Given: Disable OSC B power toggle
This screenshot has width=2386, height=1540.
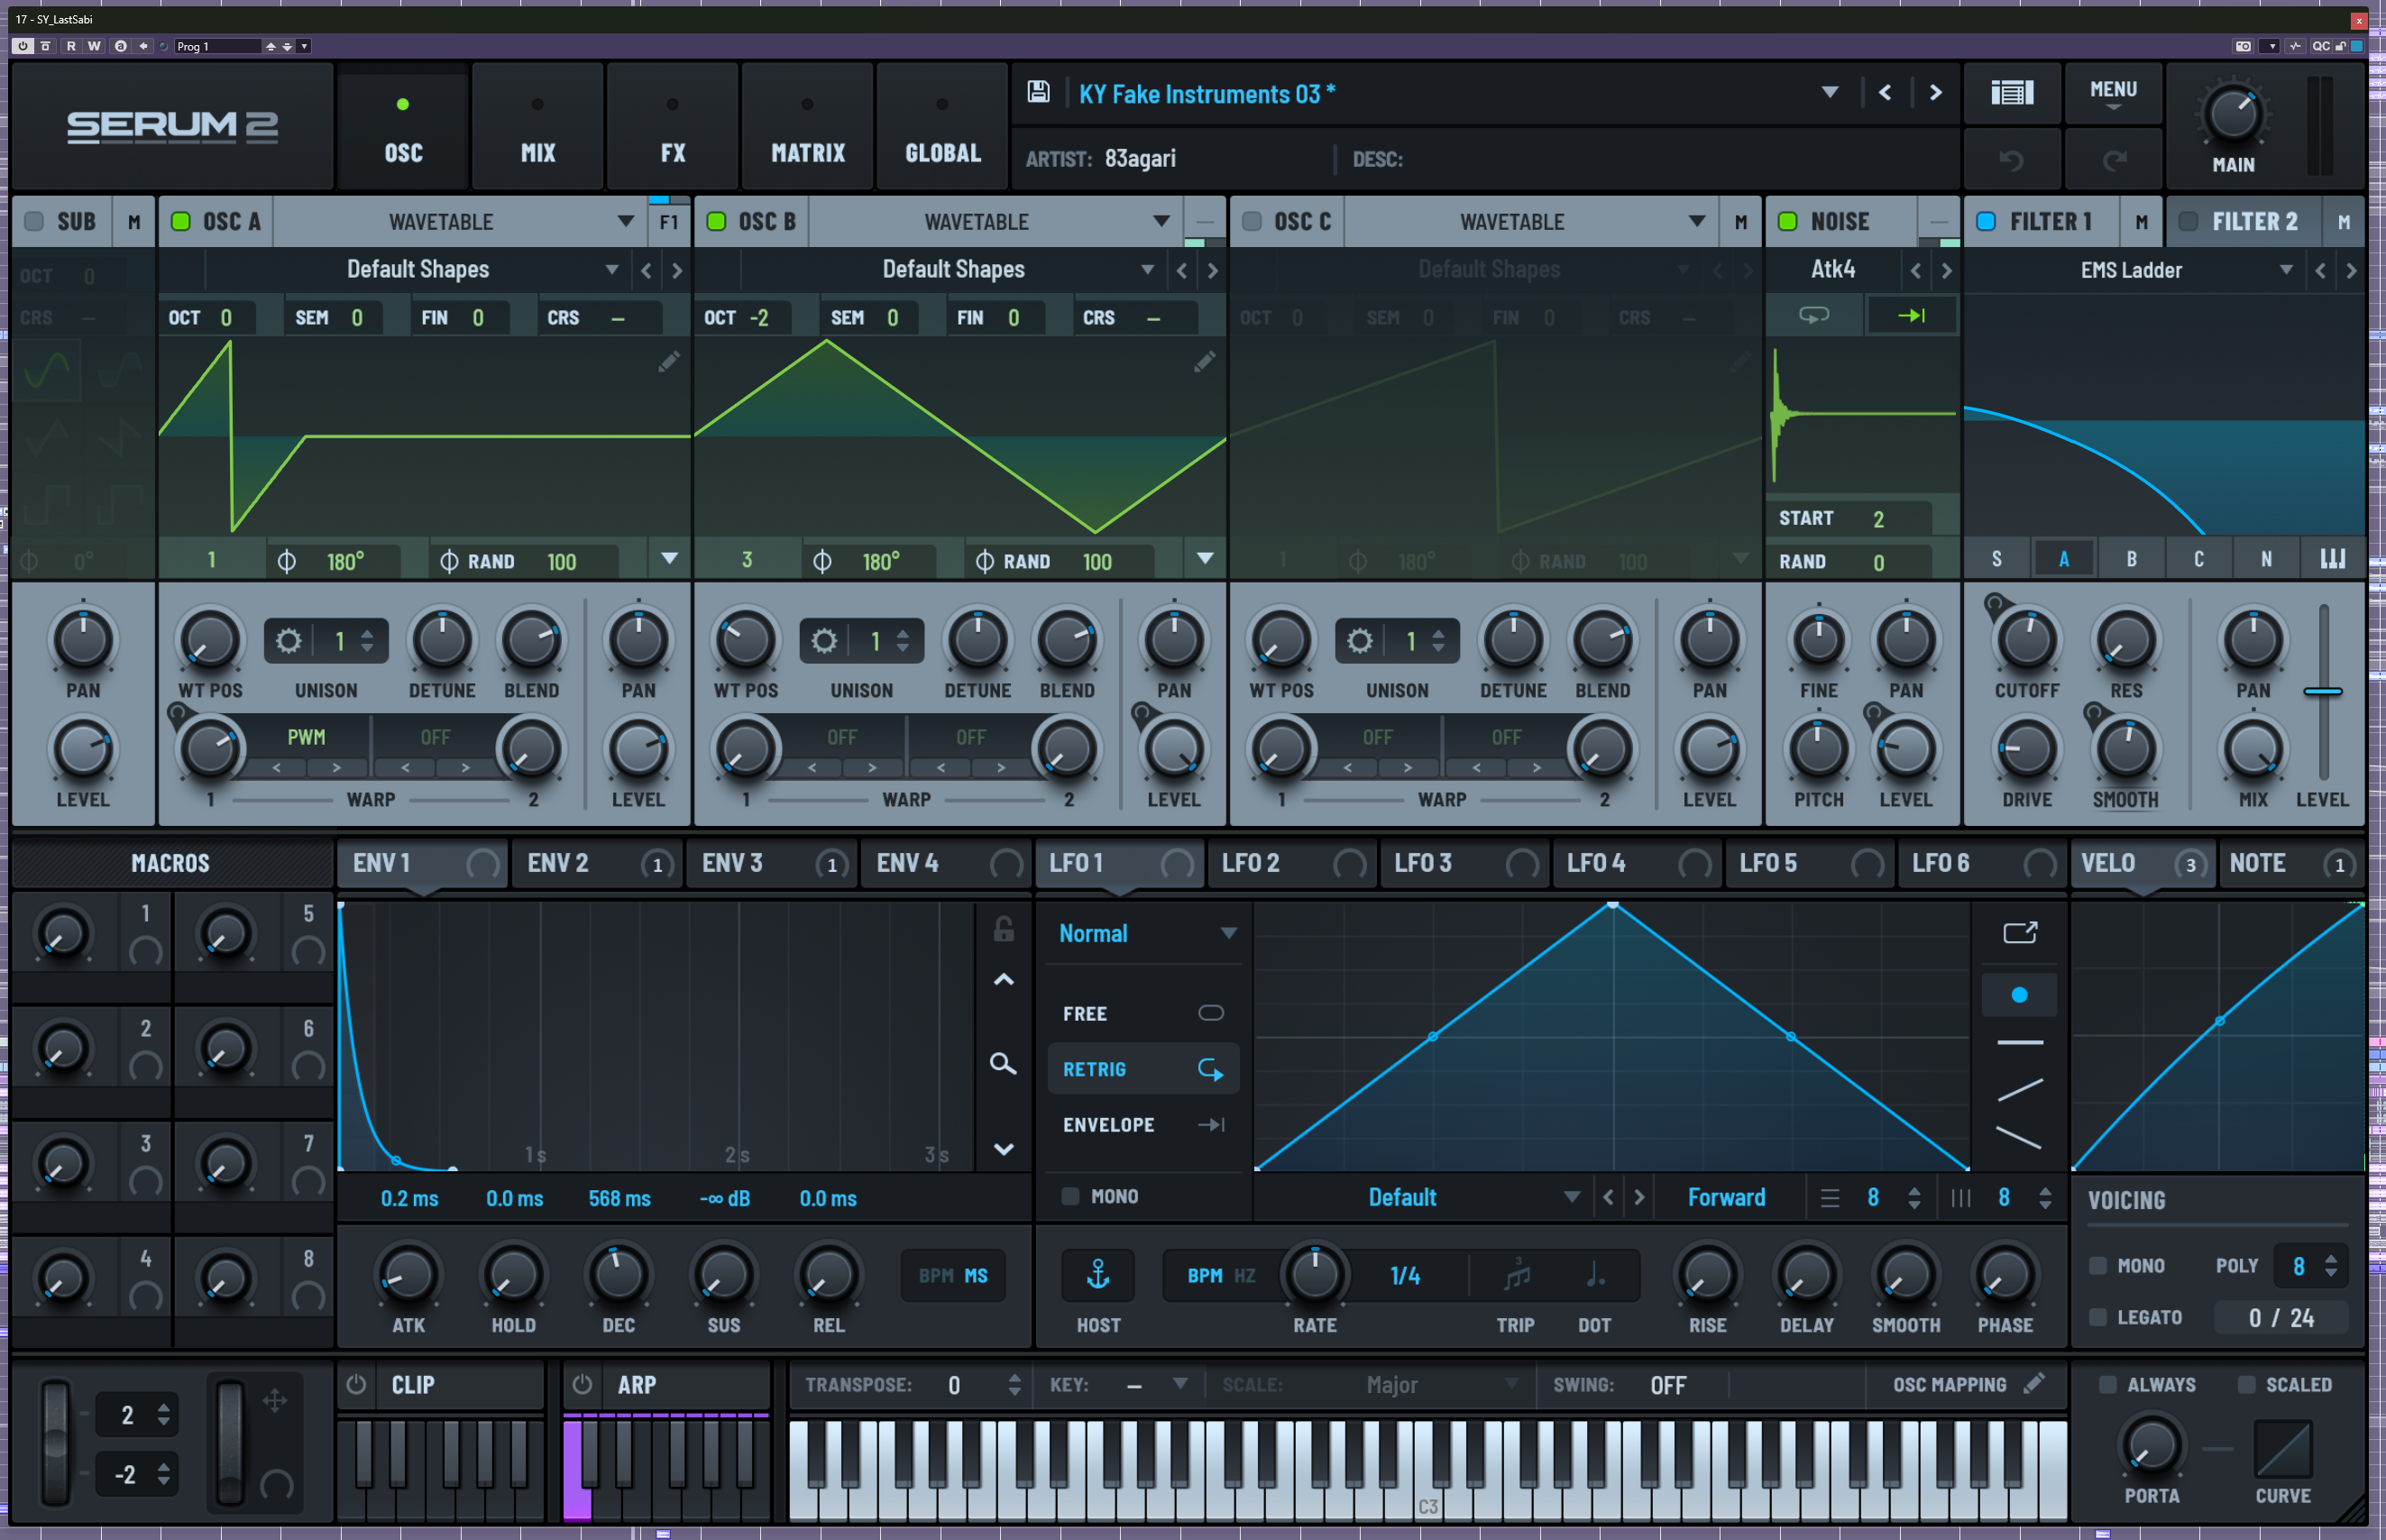Looking at the screenshot, I should click(x=716, y=222).
